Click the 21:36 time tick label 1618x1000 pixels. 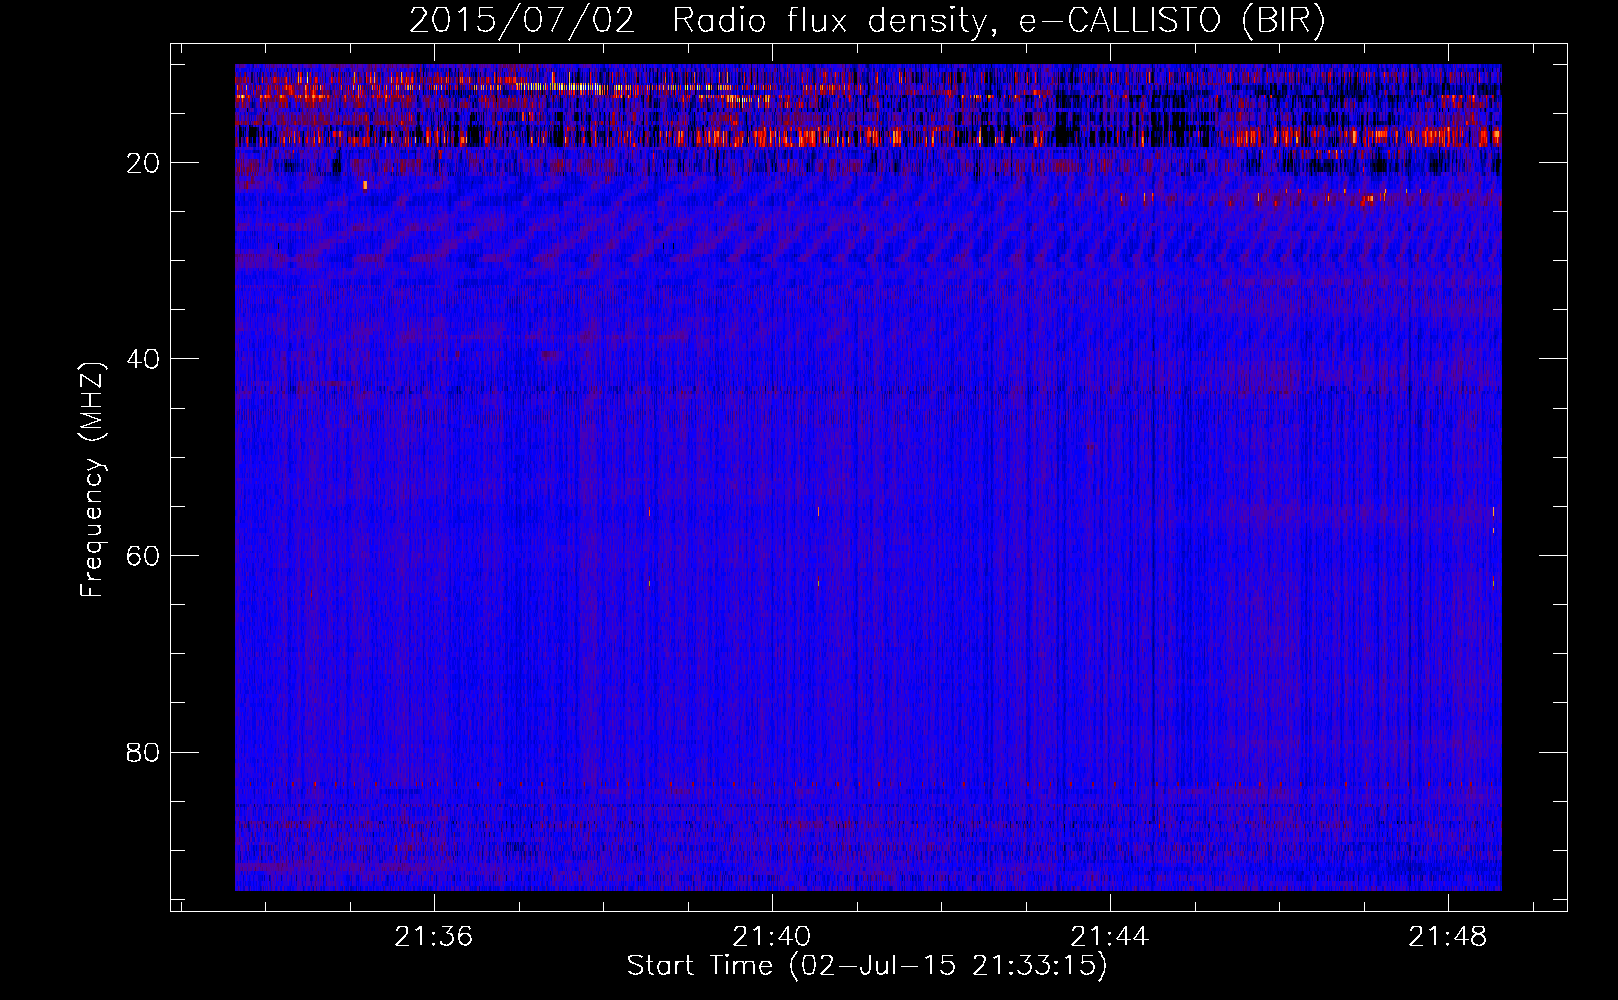pyautogui.click(x=433, y=937)
